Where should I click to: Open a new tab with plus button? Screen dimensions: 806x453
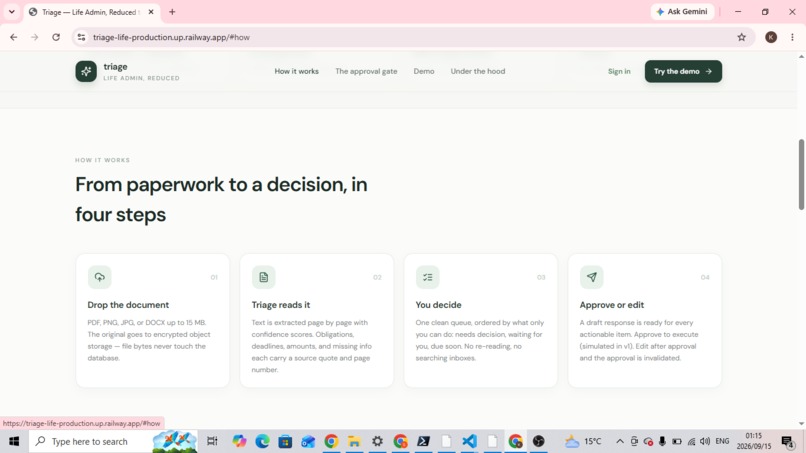(172, 12)
